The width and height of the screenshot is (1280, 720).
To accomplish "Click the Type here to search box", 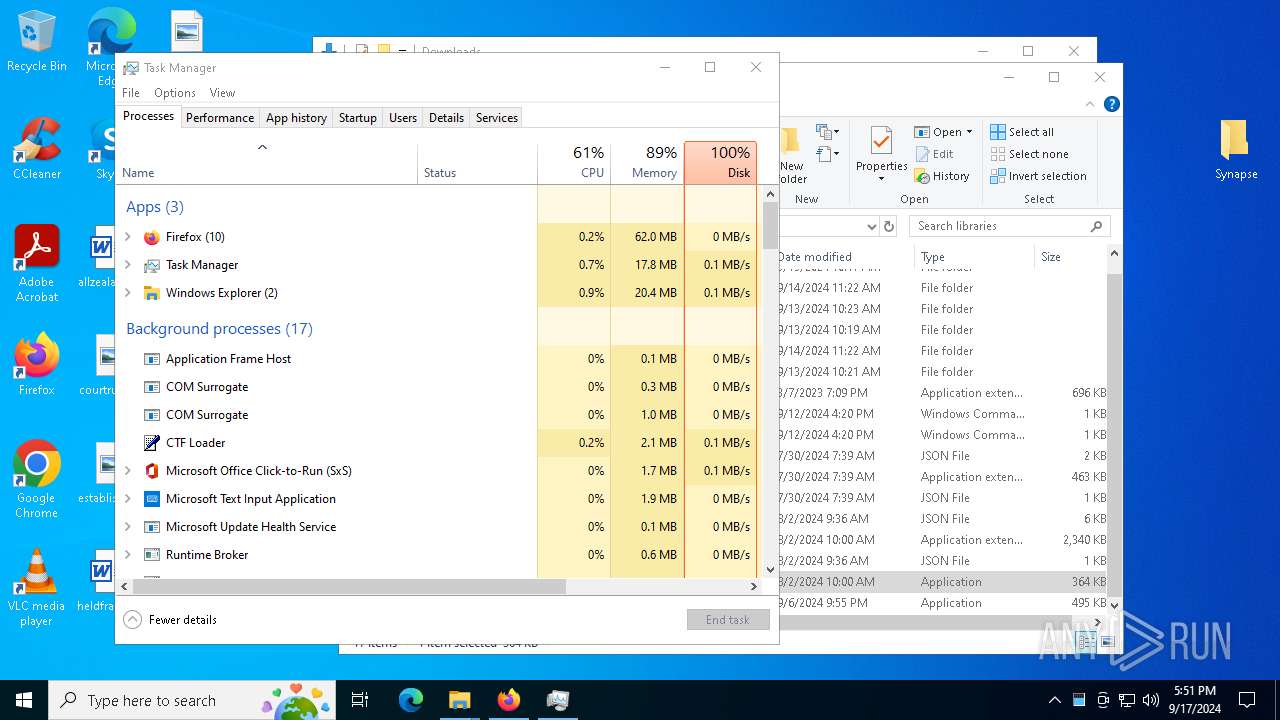I will tap(191, 700).
